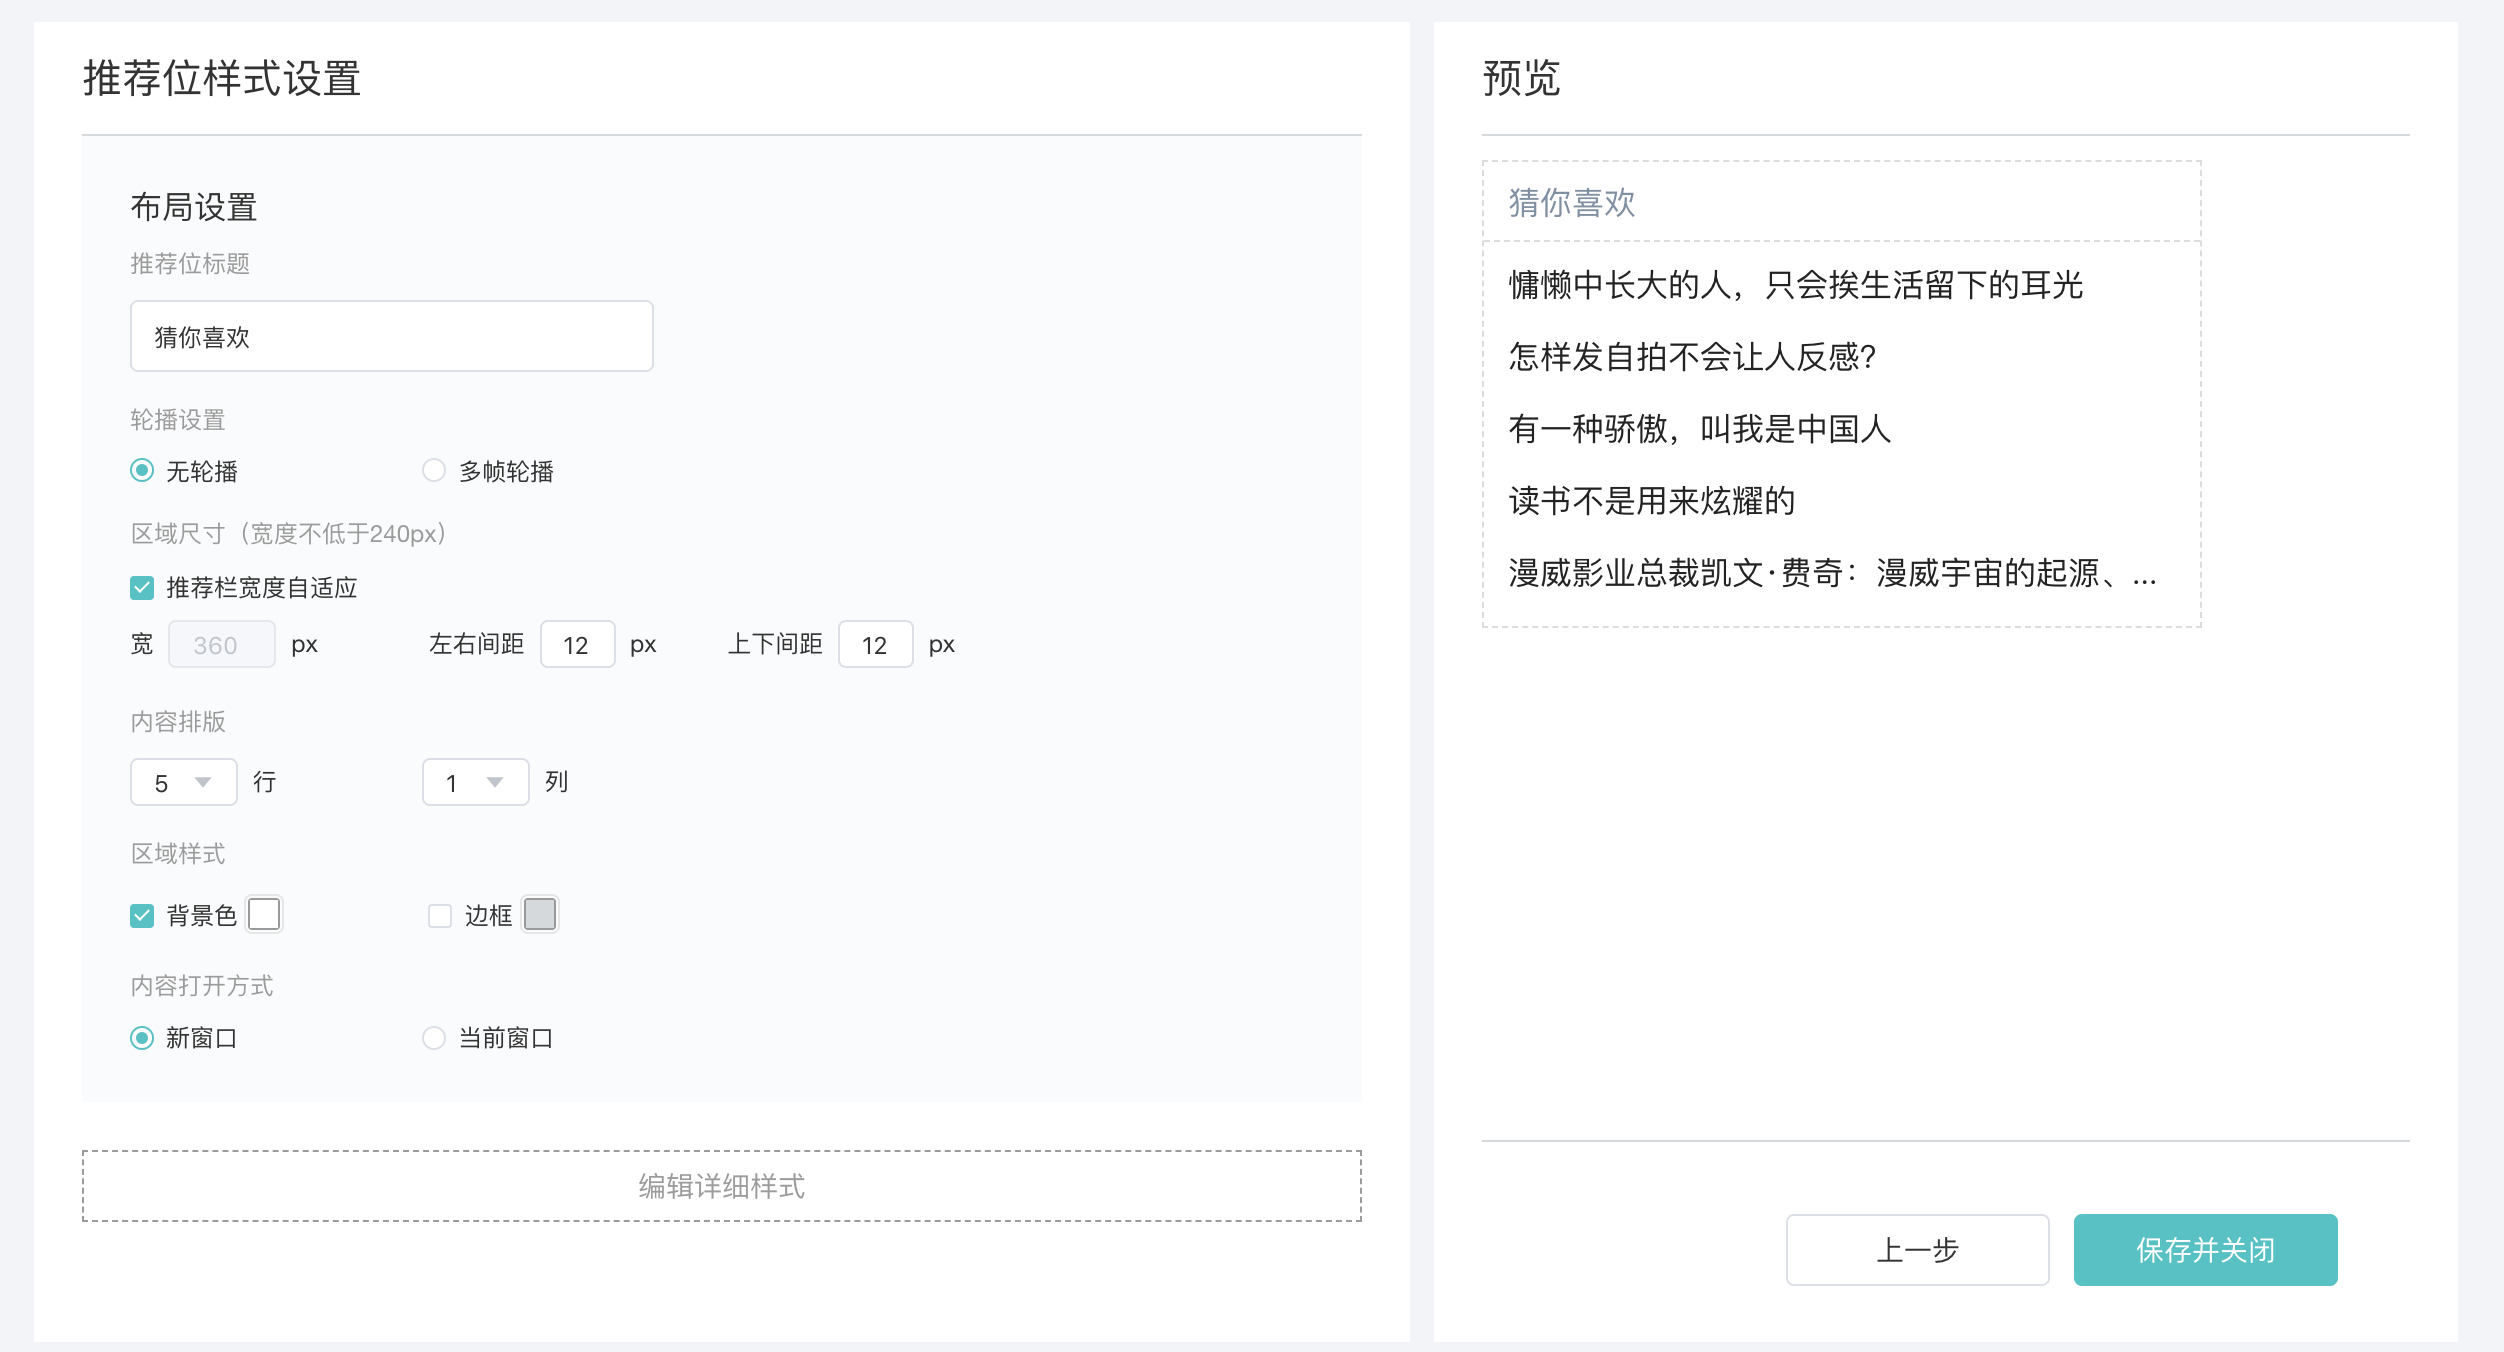
Task: Click the 推荐位样式设置 heading
Action: [222, 78]
